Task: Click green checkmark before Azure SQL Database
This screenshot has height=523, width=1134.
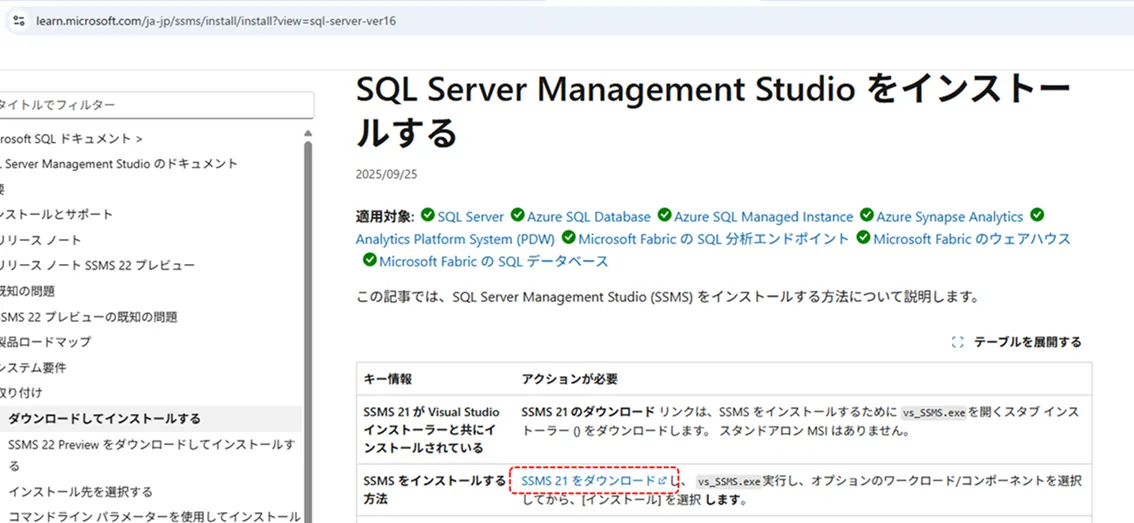Action: tap(517, 216)
